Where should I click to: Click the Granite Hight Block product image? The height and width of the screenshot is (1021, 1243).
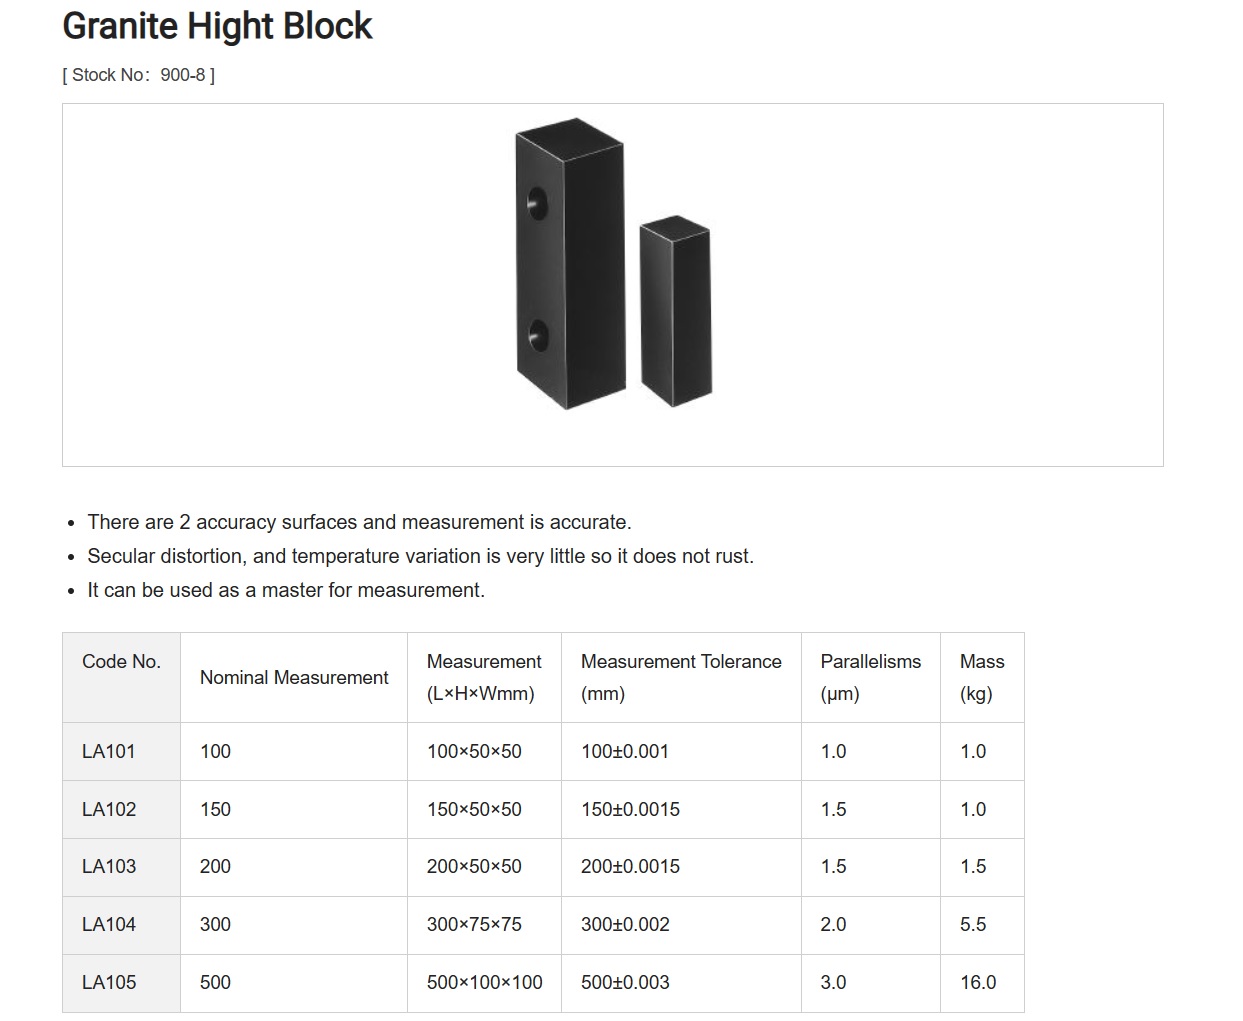click(613, 264)
